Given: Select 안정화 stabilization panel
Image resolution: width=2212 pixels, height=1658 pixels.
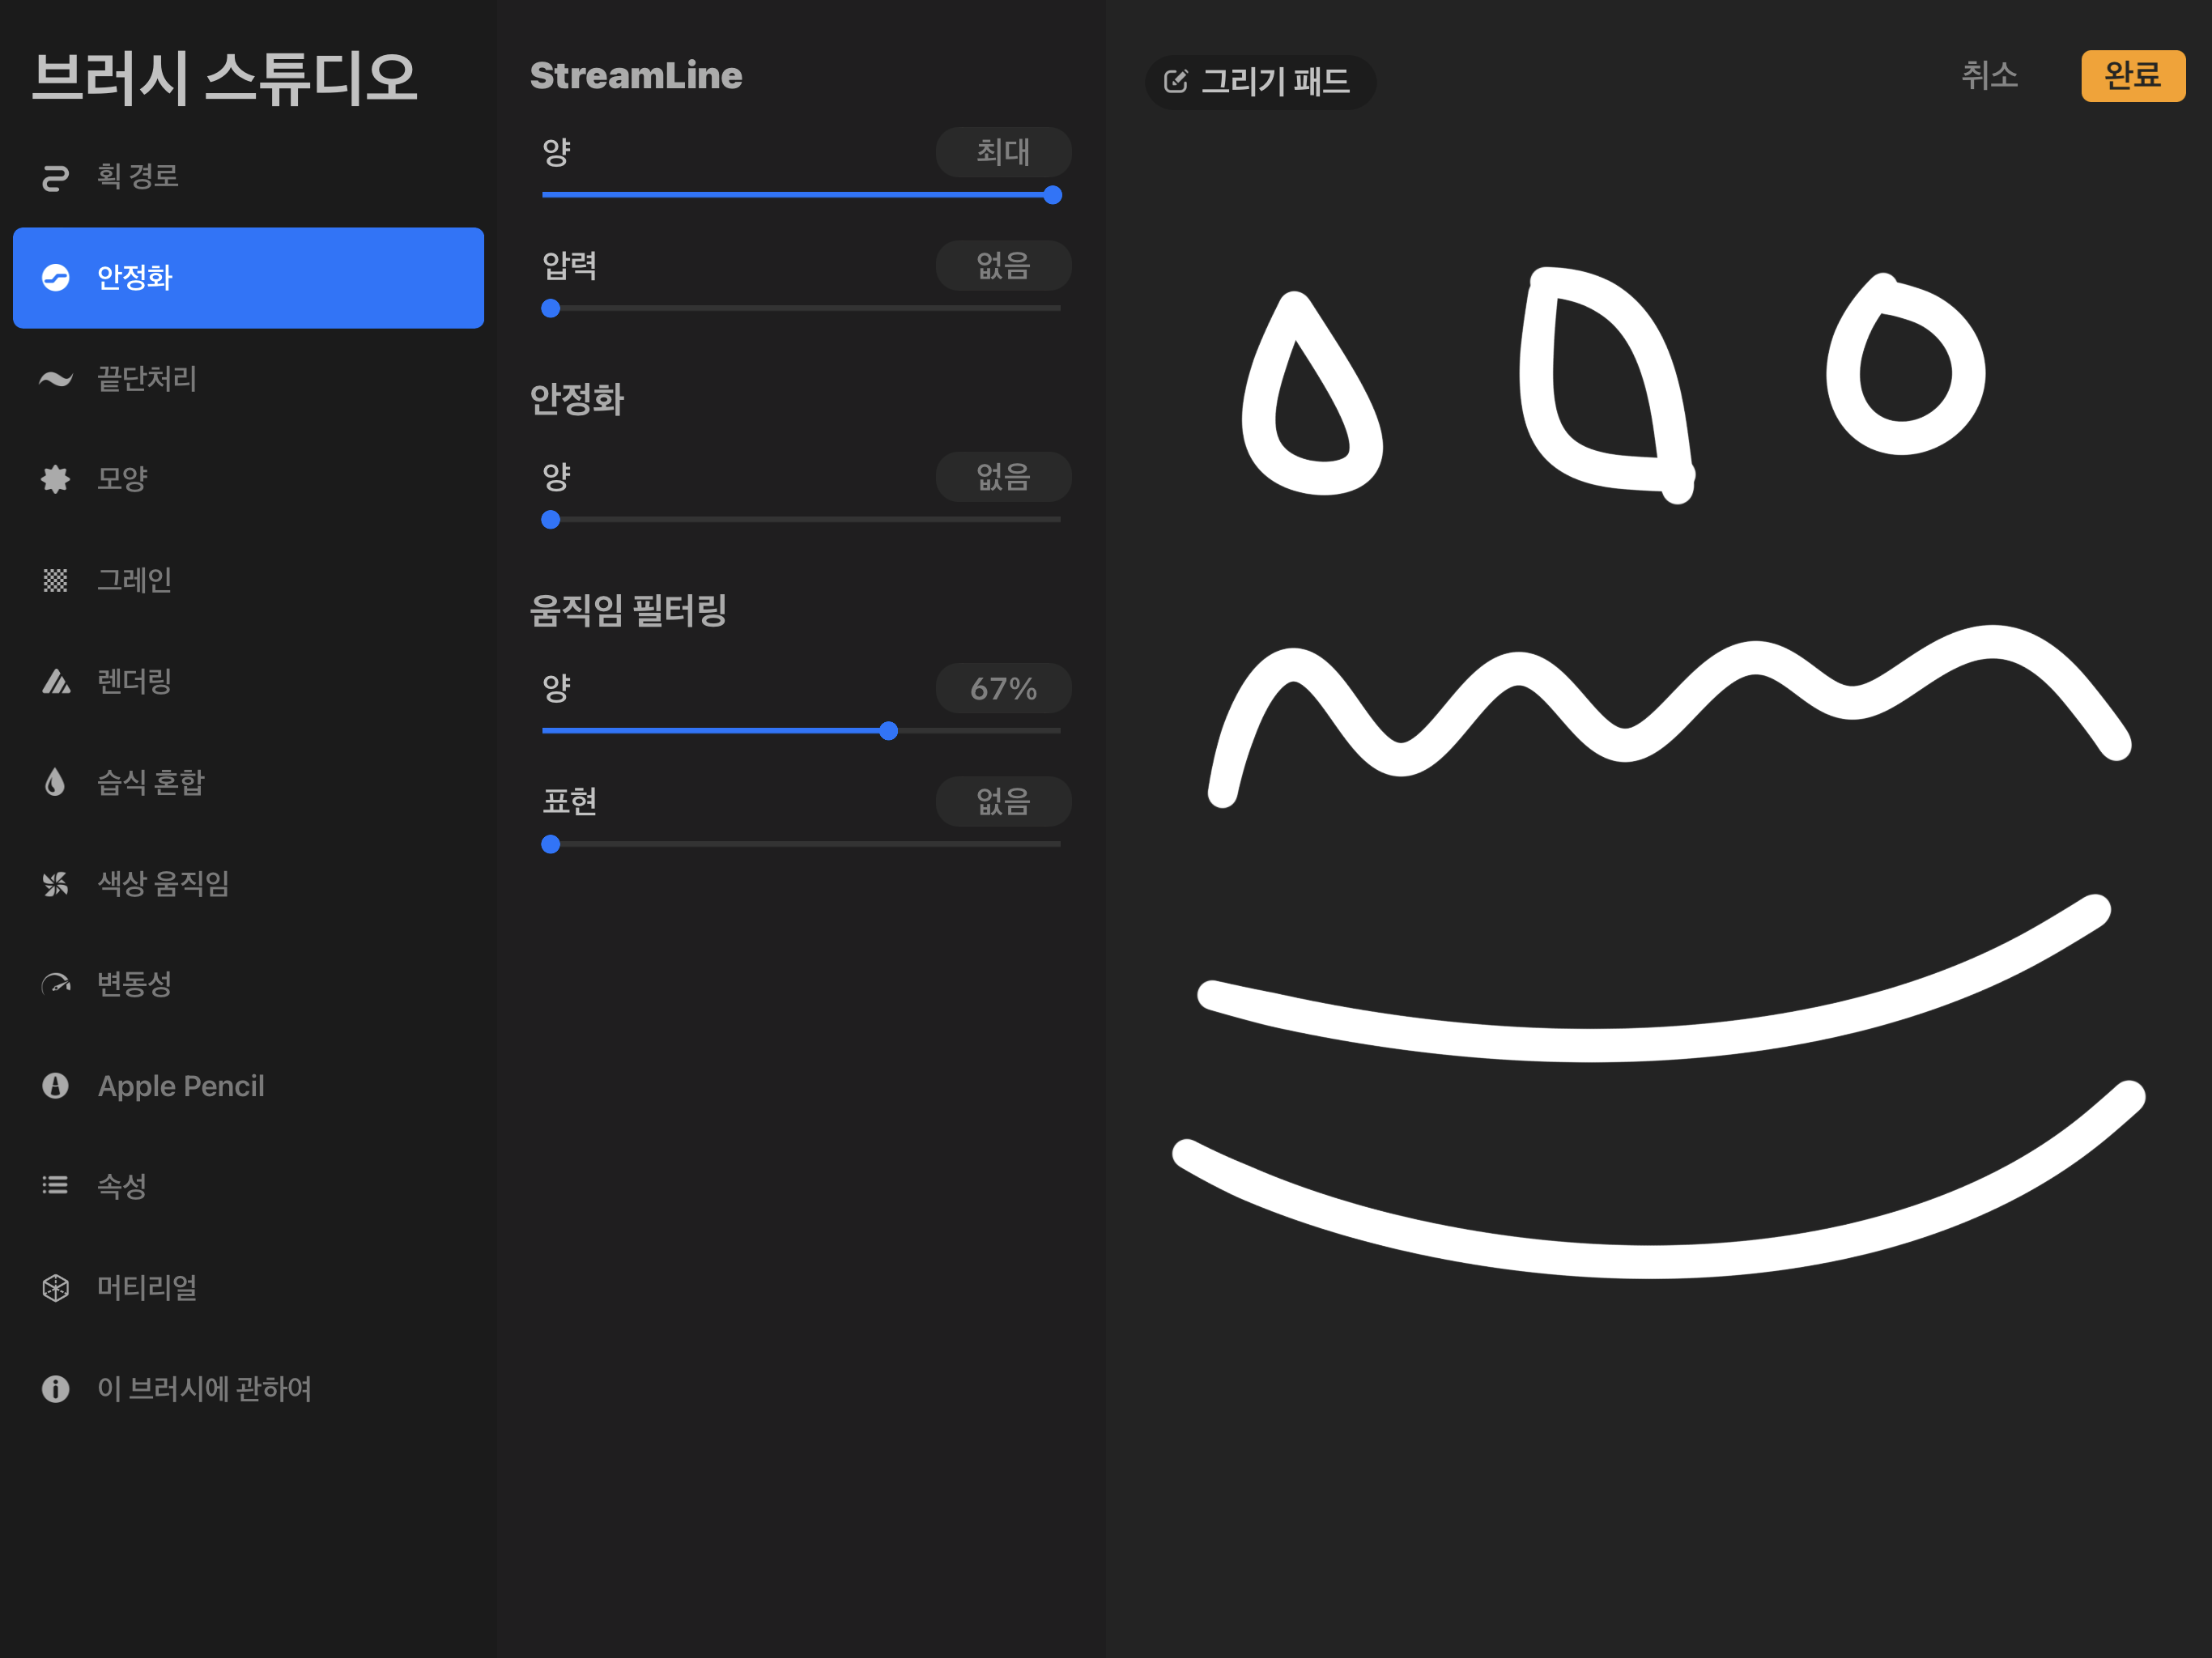Looking at the screenshot, I should (251, 275).
